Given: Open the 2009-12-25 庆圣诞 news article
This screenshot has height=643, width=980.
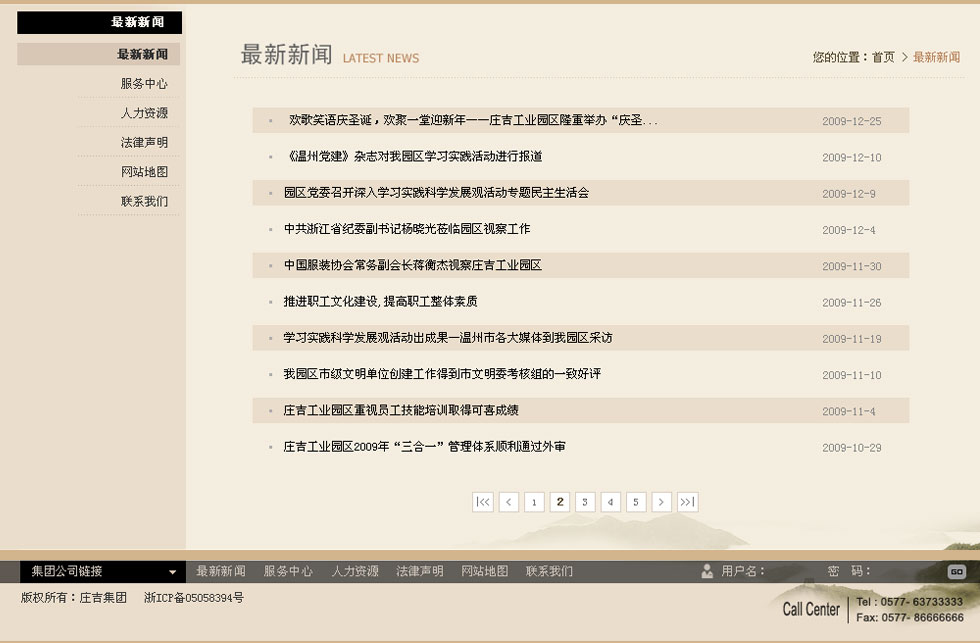Looking at the screenshot, I should coord(472,120).
